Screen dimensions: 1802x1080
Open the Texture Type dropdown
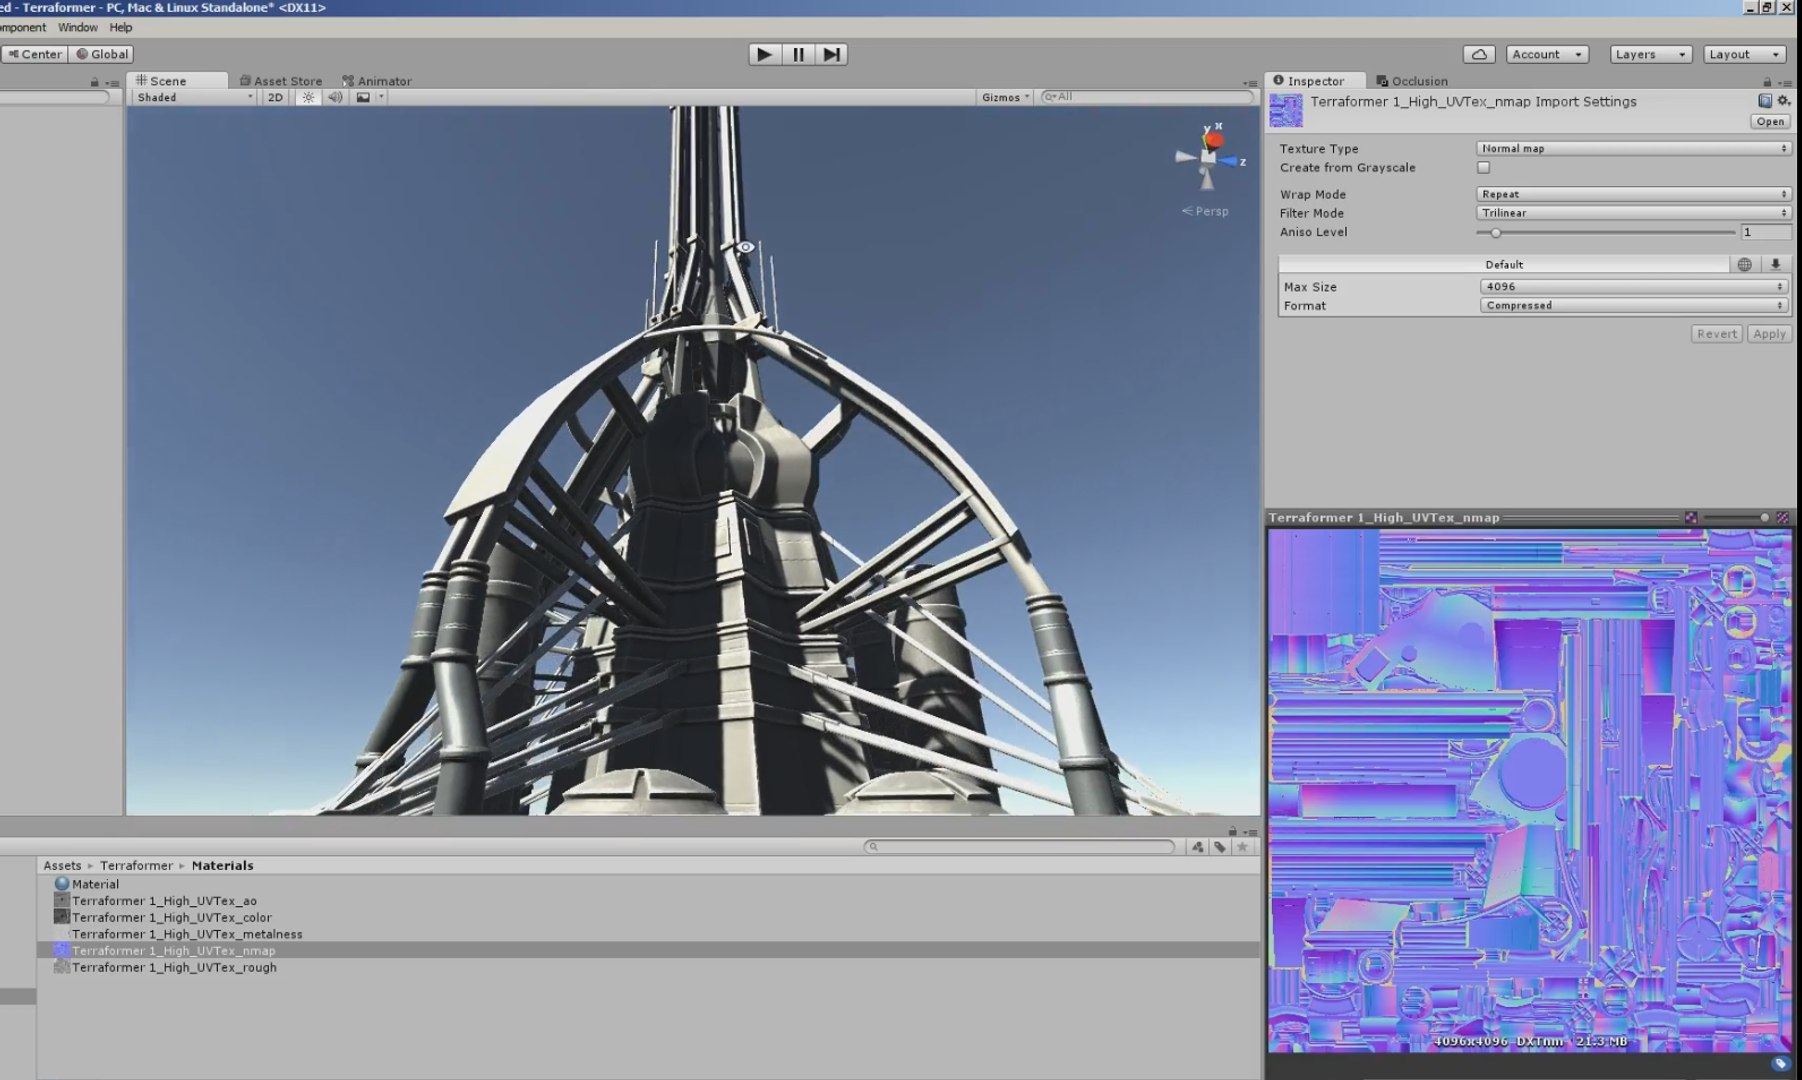1632,149
